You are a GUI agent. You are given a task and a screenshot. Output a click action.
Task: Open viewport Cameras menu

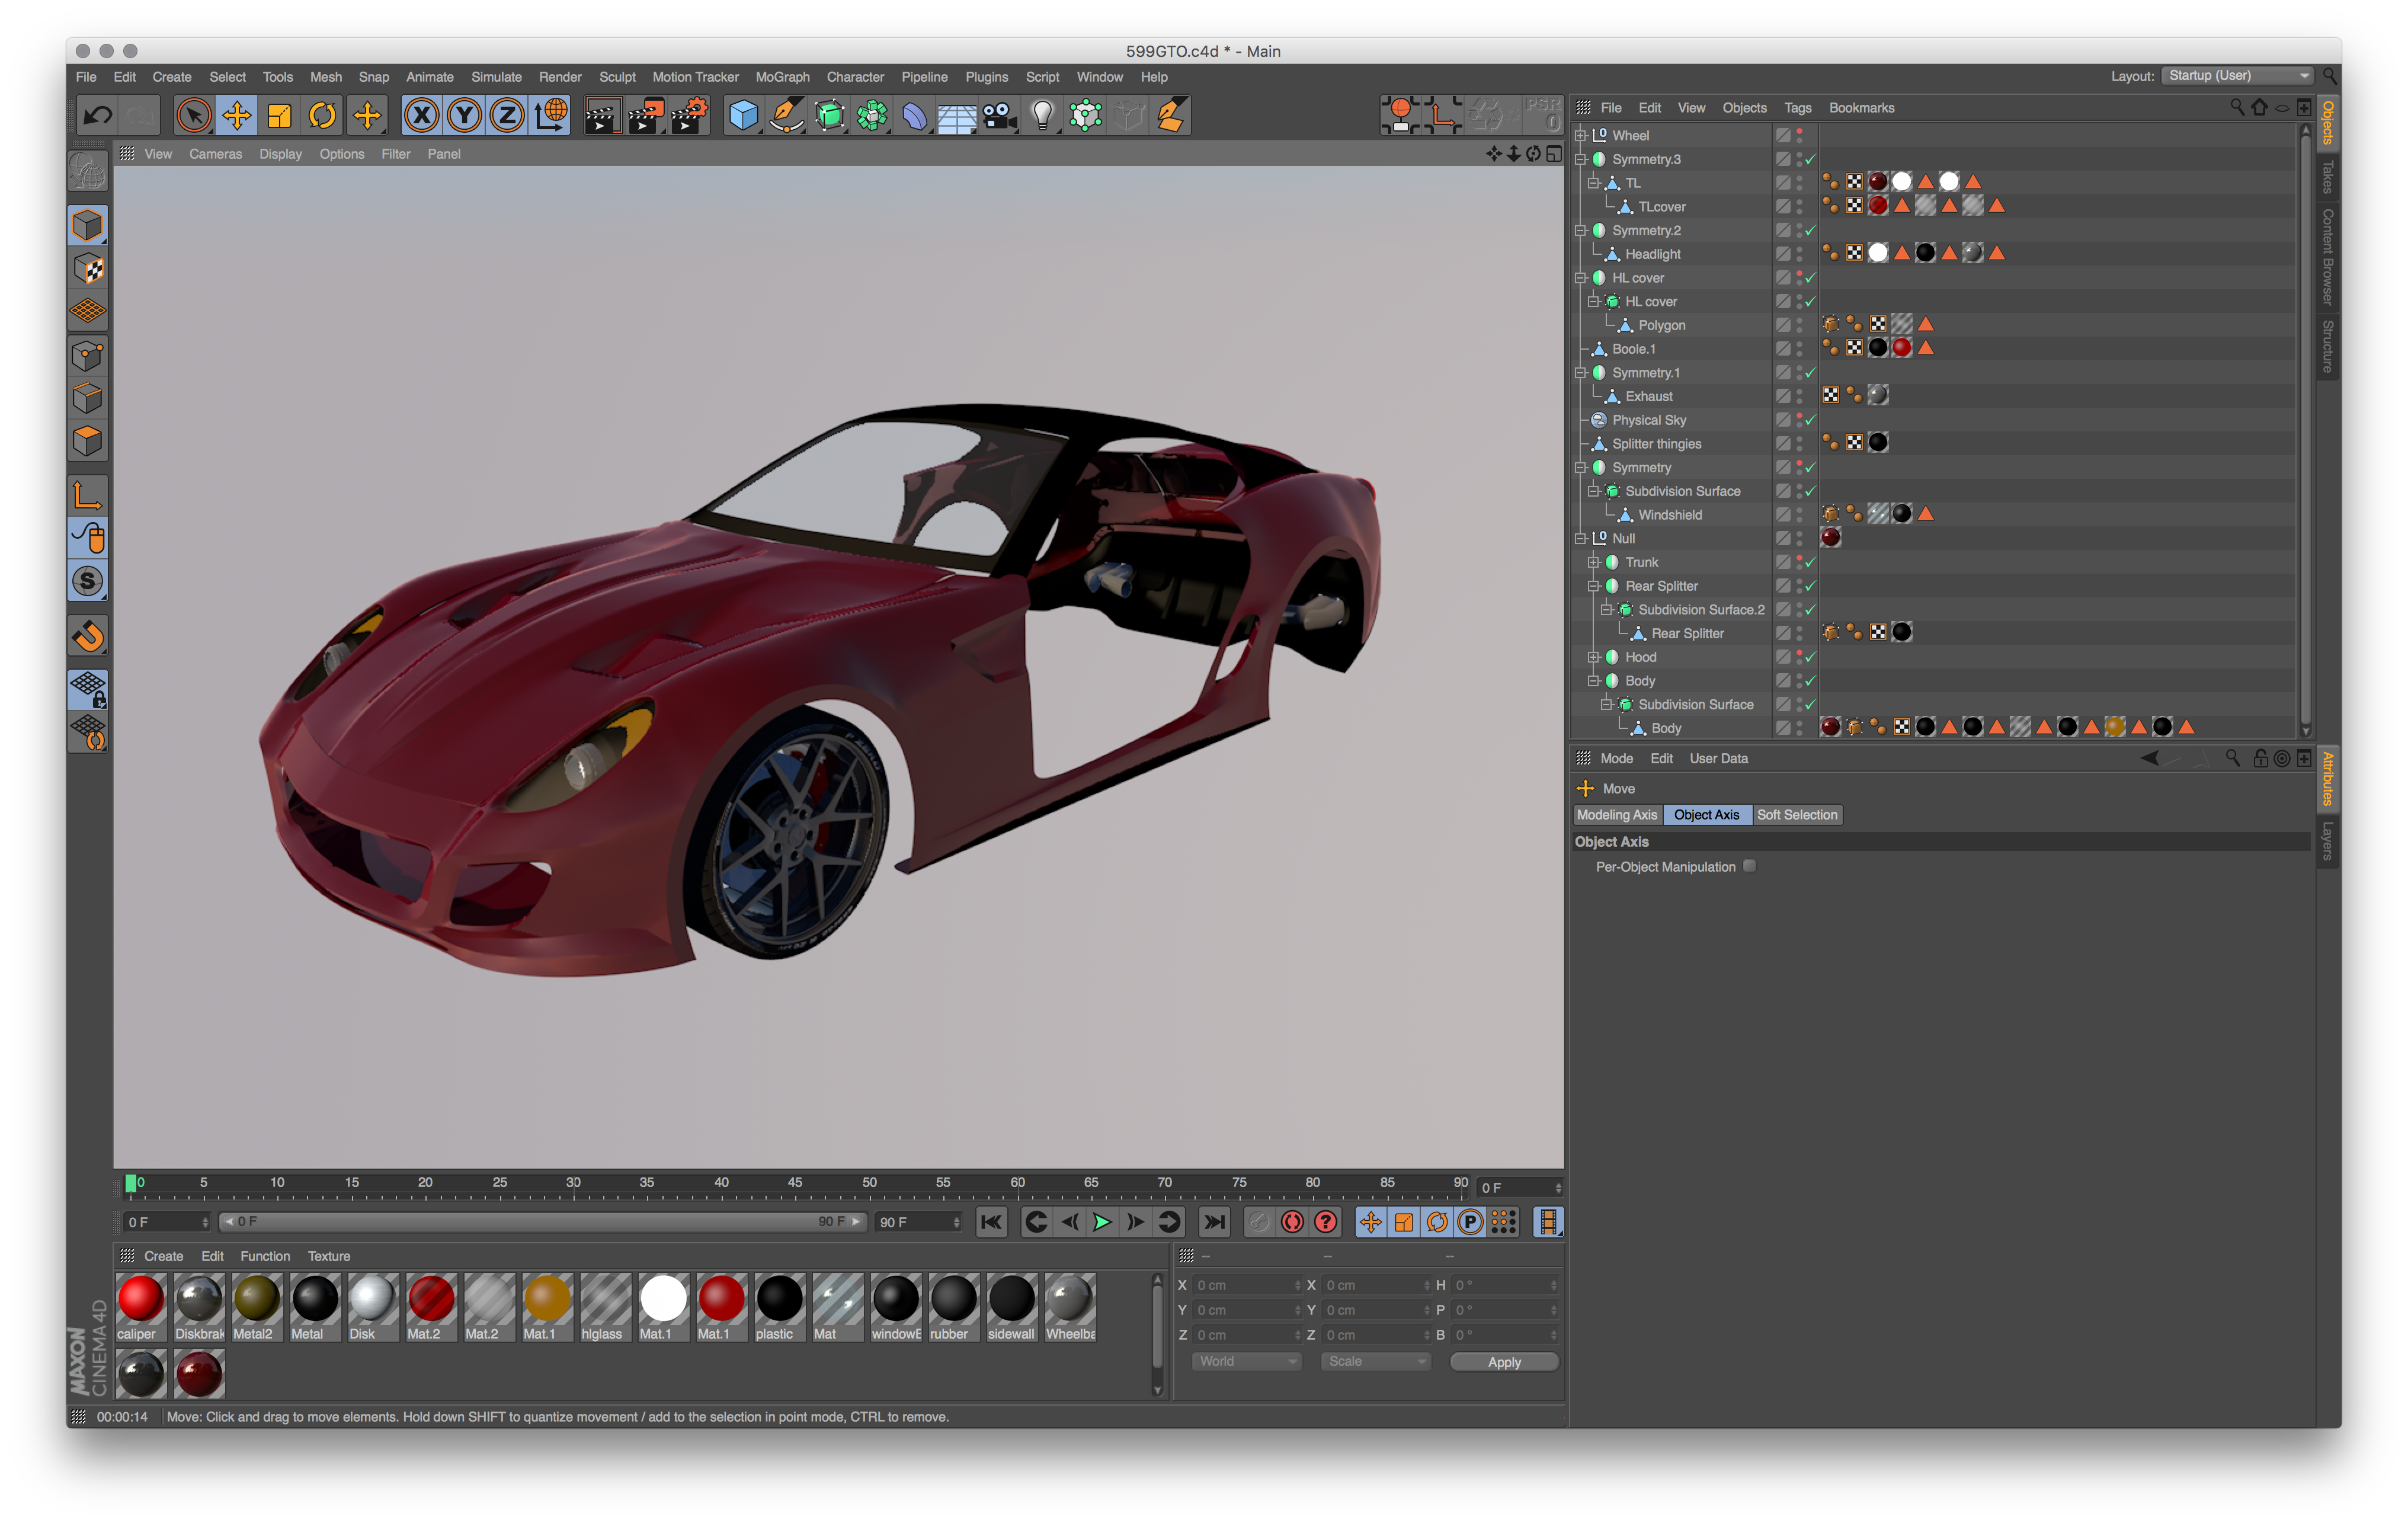[x=215, y=154]
